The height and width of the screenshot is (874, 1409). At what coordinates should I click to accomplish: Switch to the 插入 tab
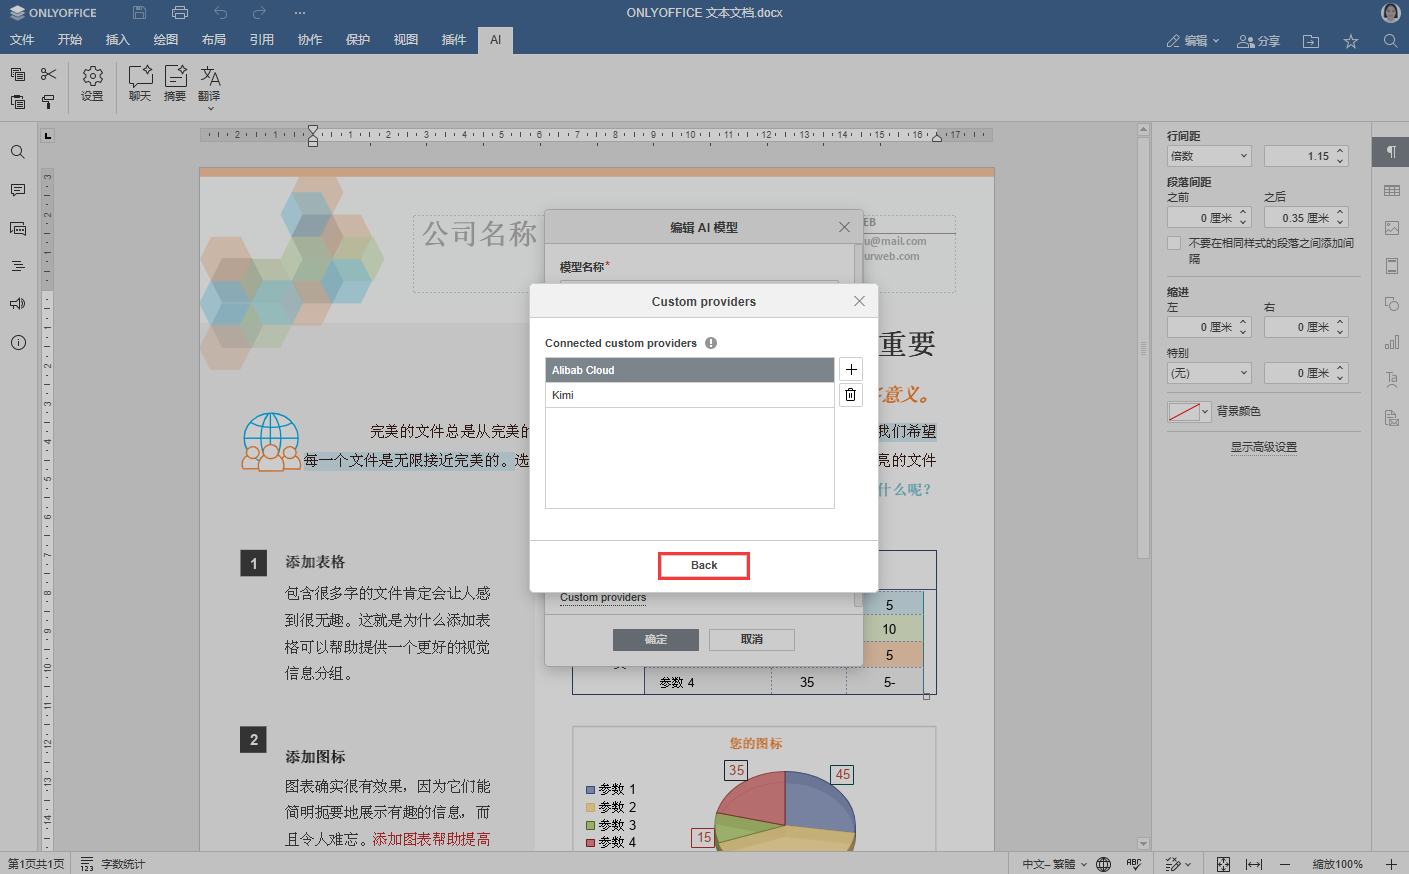(118, 40)
